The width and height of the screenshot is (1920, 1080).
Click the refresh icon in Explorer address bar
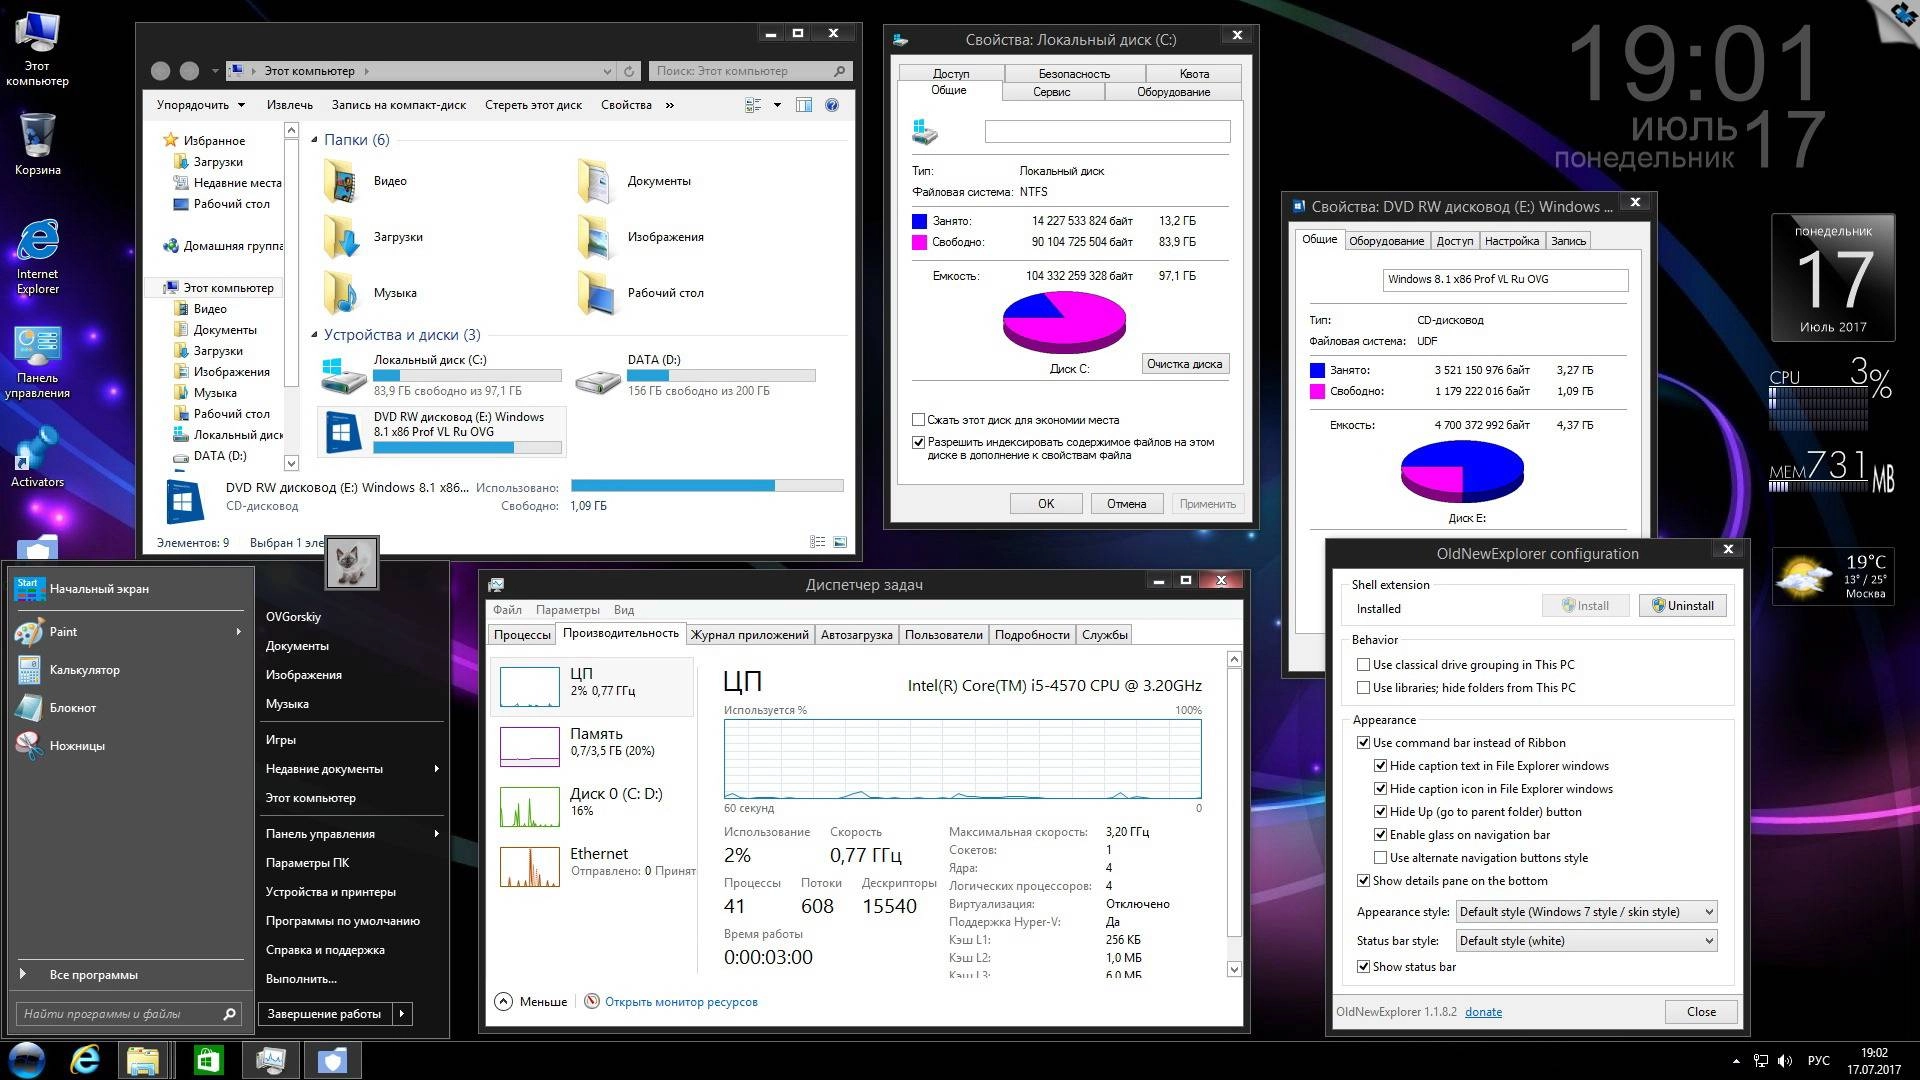629,71
